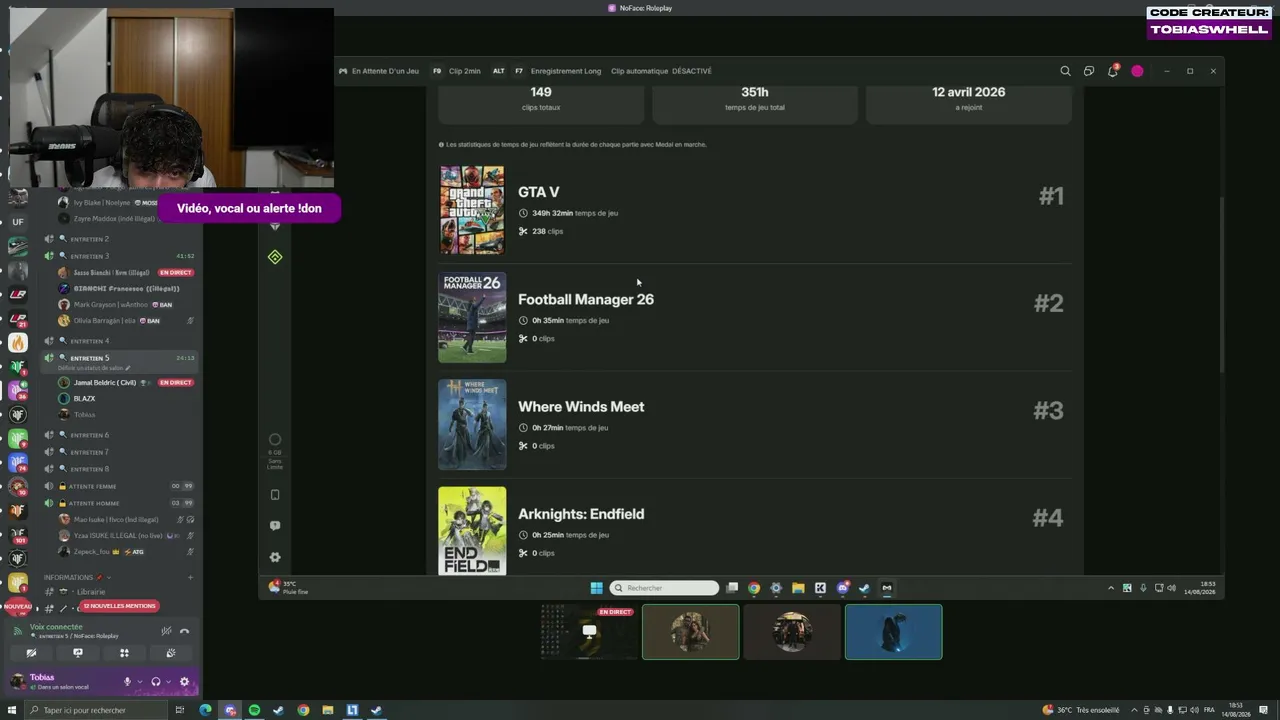
Task: Click the 'Rechercher' taskbar search box
Action: coord(664,588)
